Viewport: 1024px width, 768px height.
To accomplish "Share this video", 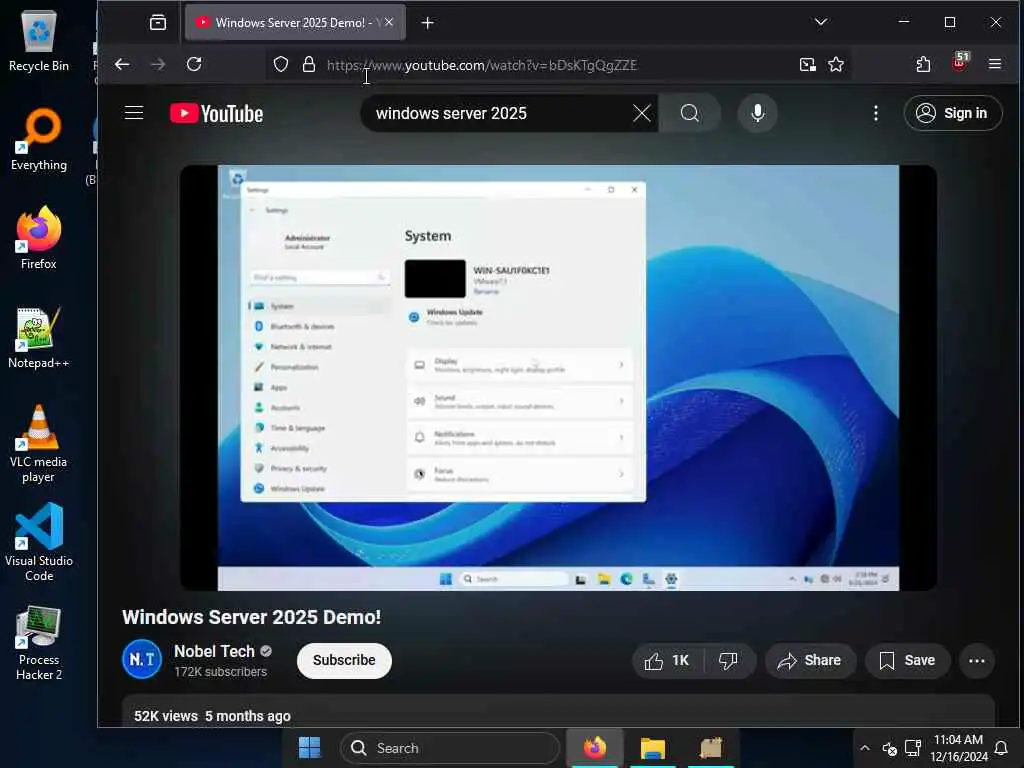I will 810,661.
